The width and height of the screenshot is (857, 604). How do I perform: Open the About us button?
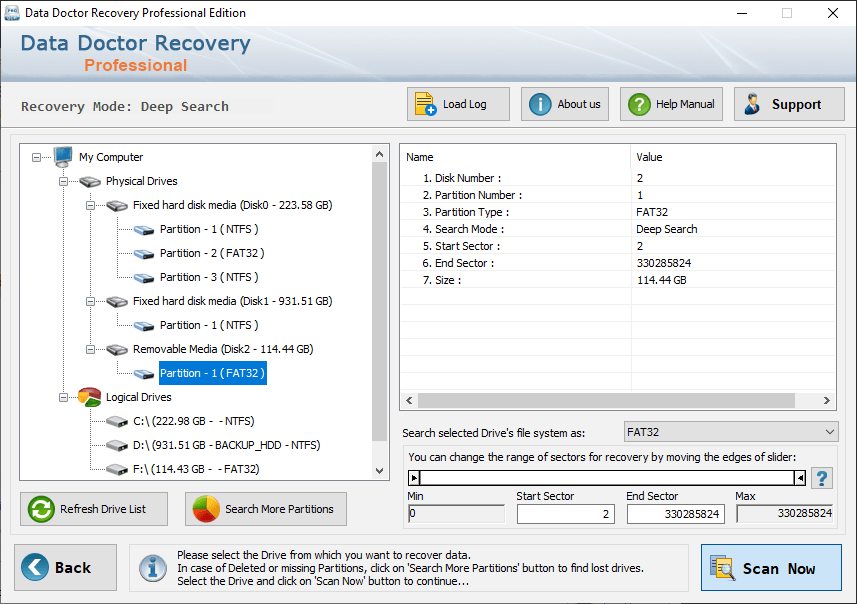[x=565, y=104]
